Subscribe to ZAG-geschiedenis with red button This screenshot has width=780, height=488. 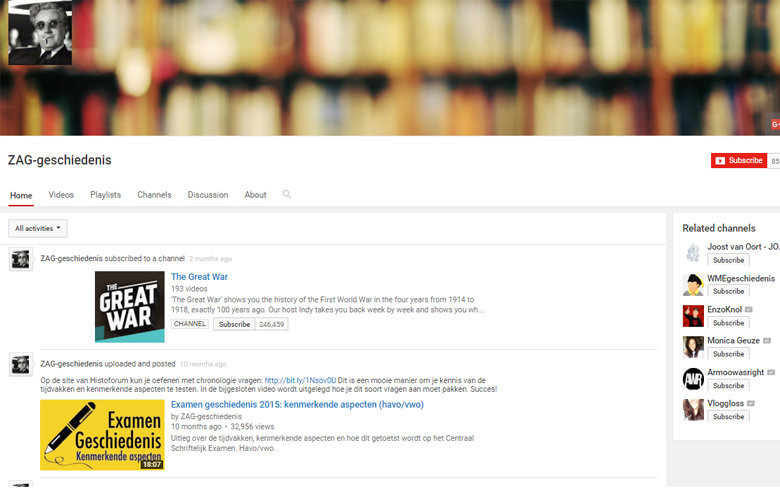[x=739, y=161]
